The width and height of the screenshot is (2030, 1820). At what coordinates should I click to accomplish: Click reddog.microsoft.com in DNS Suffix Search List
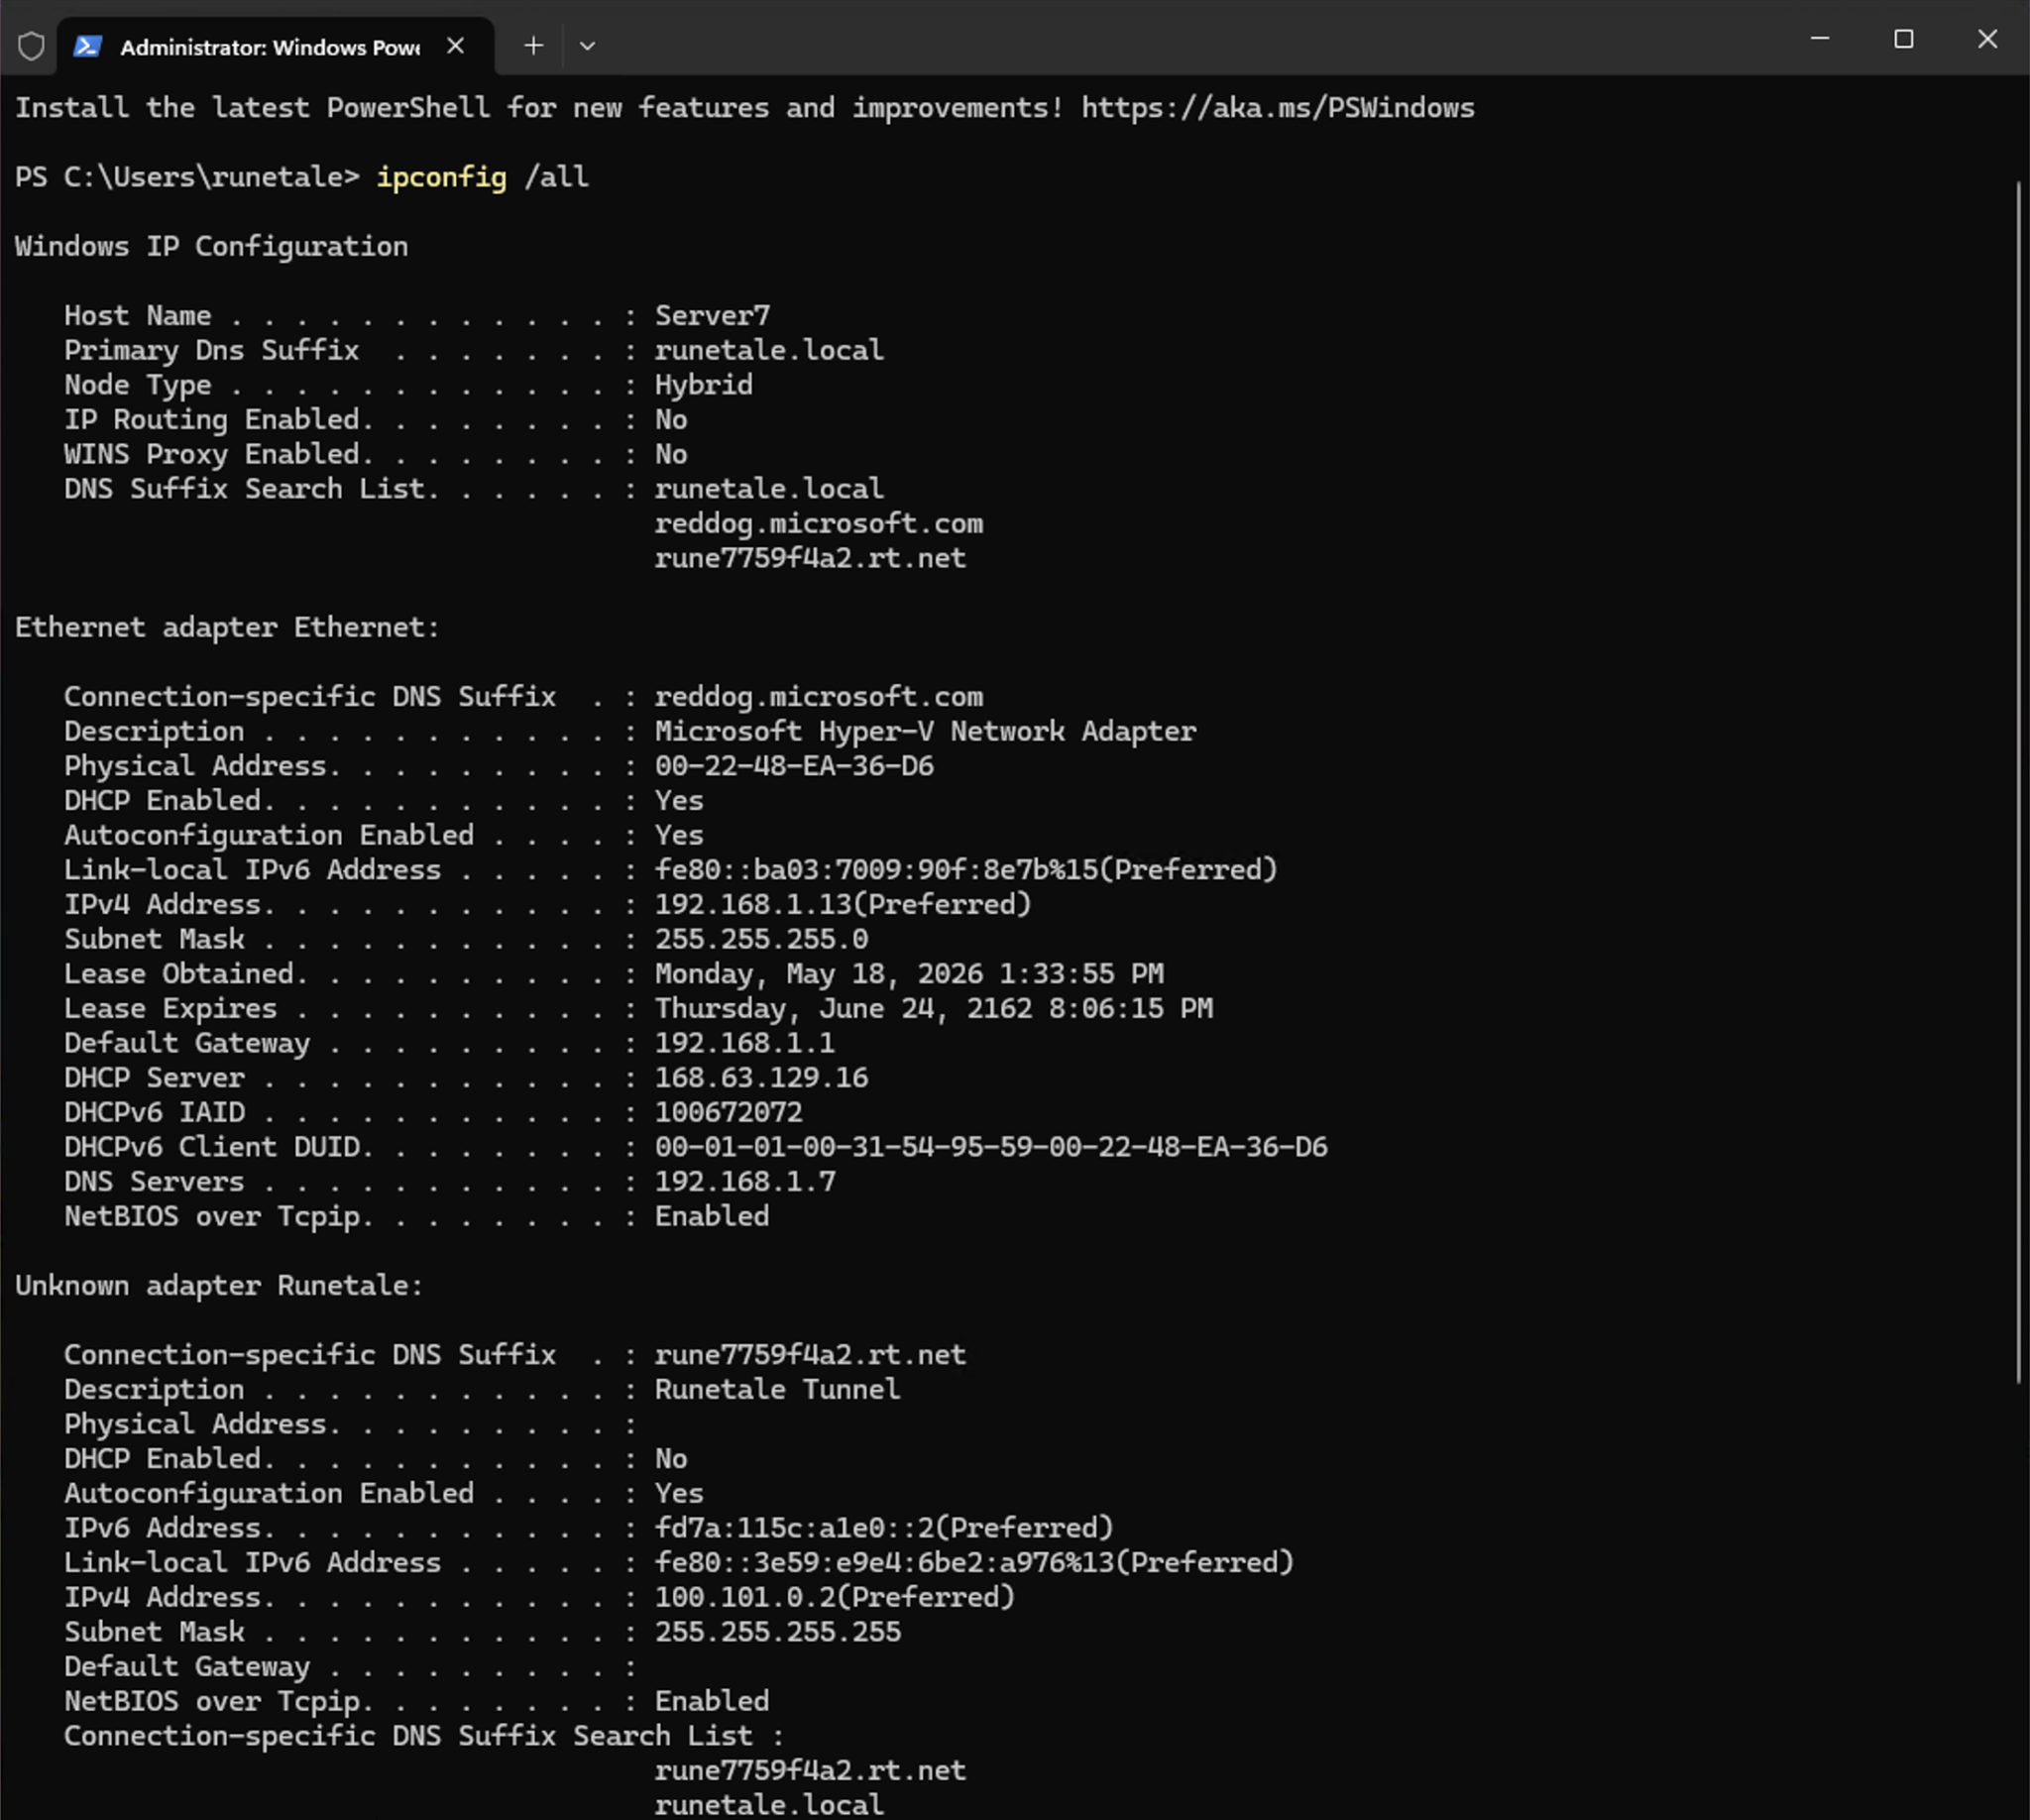819,524
